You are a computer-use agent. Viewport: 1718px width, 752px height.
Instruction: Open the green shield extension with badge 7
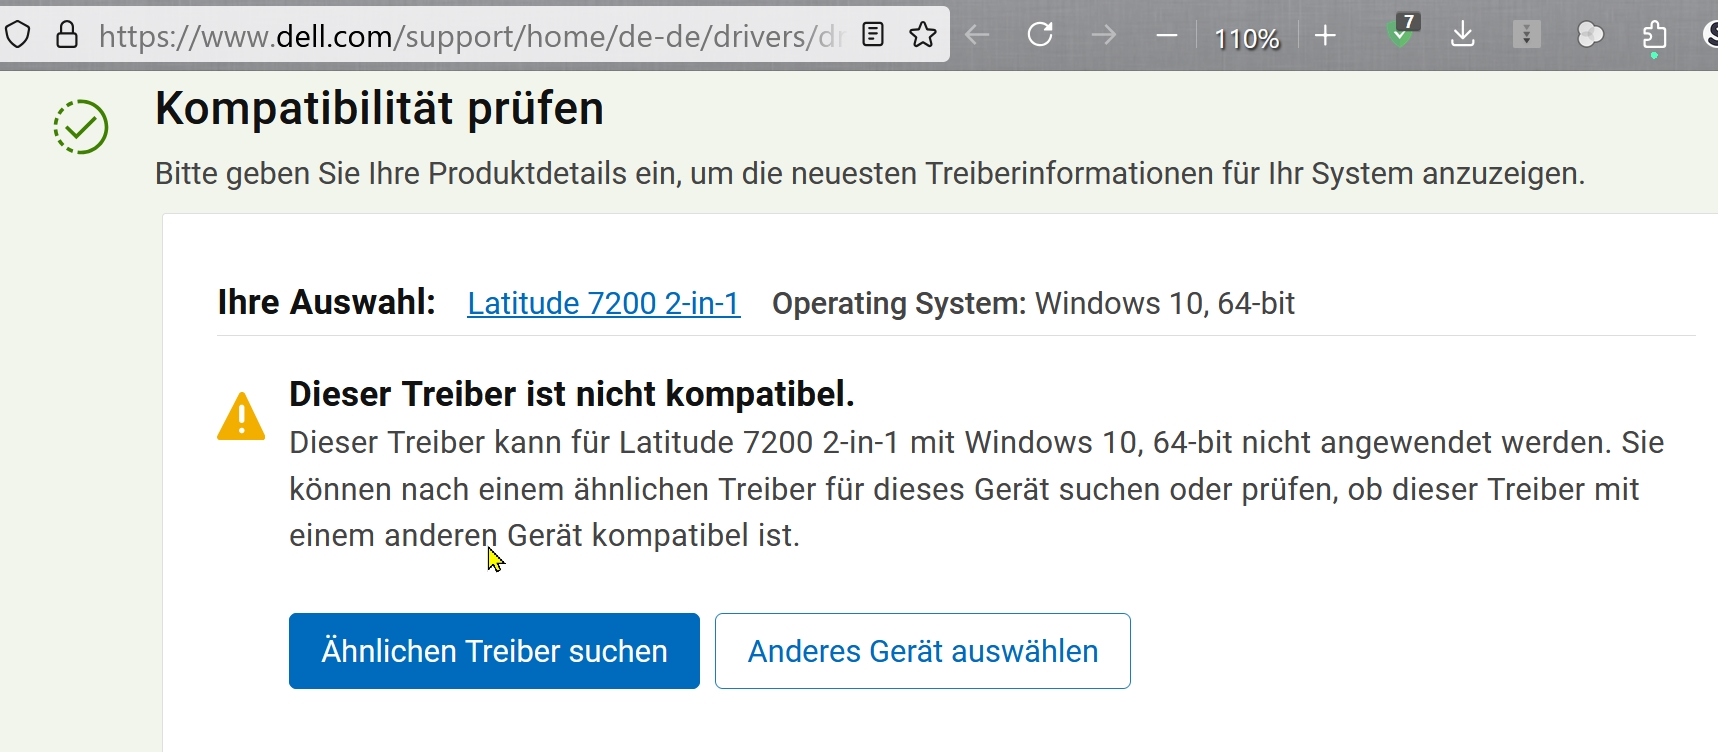tap(1403, 32)
